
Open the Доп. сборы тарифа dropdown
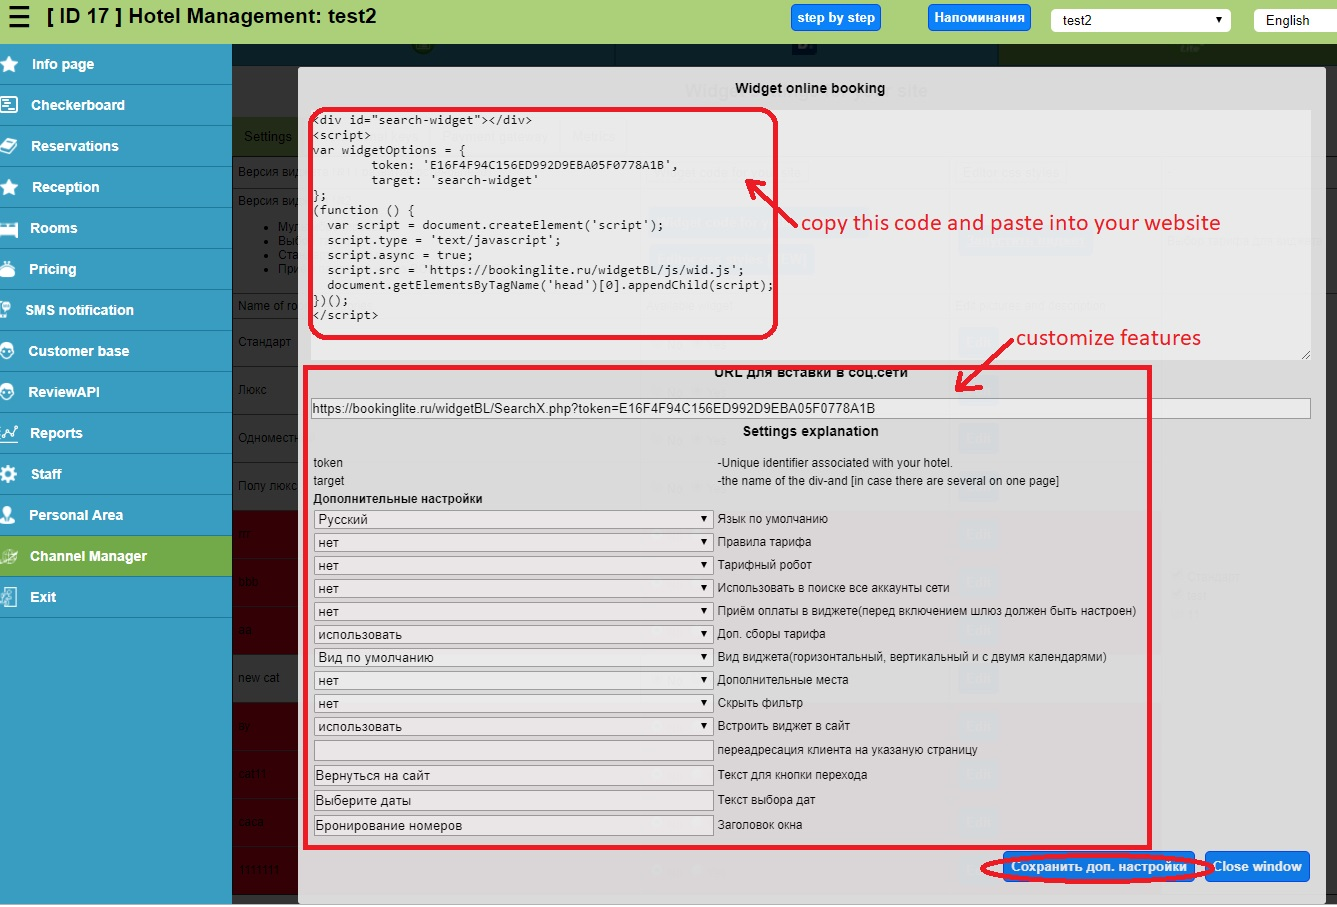(x=513, y=634)
